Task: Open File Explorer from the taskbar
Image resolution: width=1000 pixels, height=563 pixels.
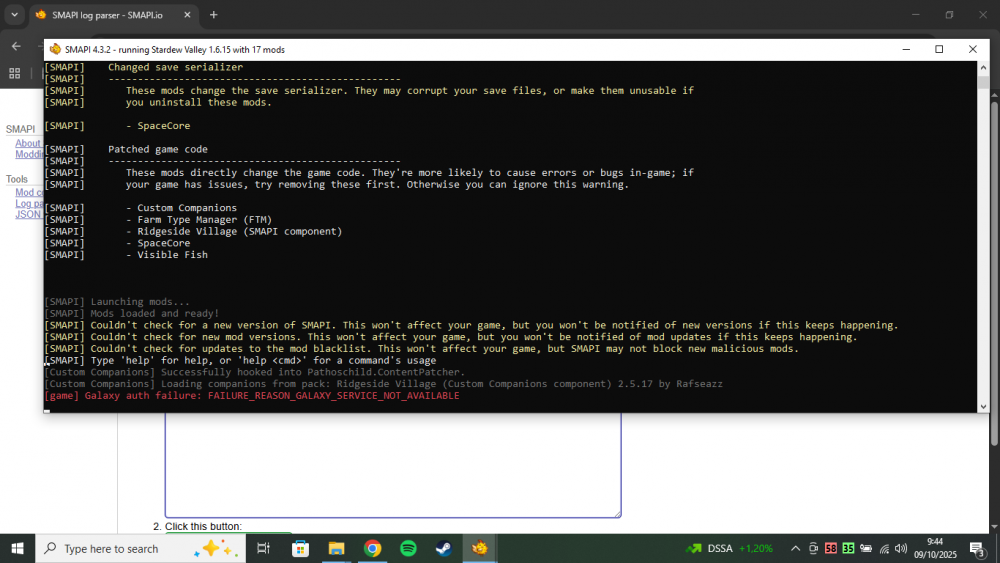Action: (x=336, y=548)
